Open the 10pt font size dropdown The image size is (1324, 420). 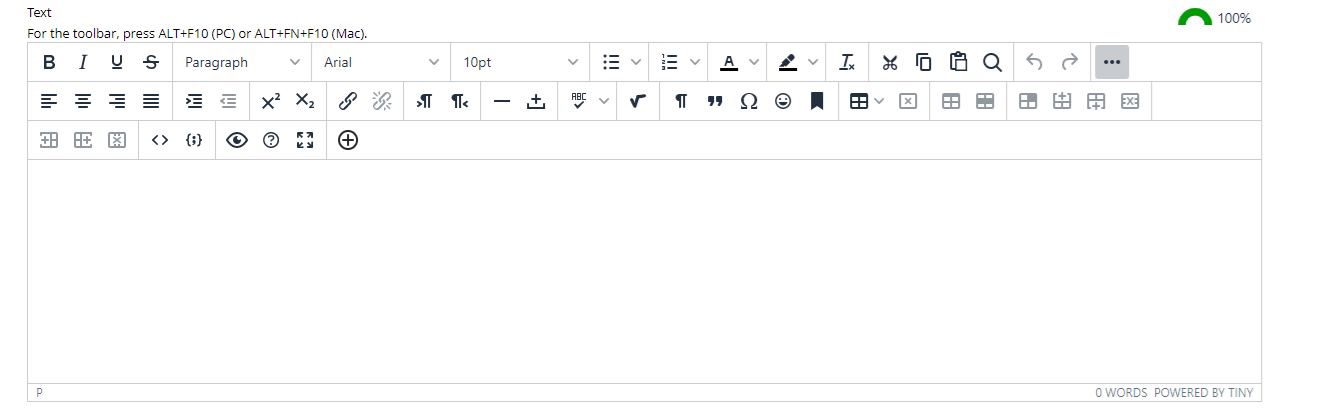pos(520,62)
